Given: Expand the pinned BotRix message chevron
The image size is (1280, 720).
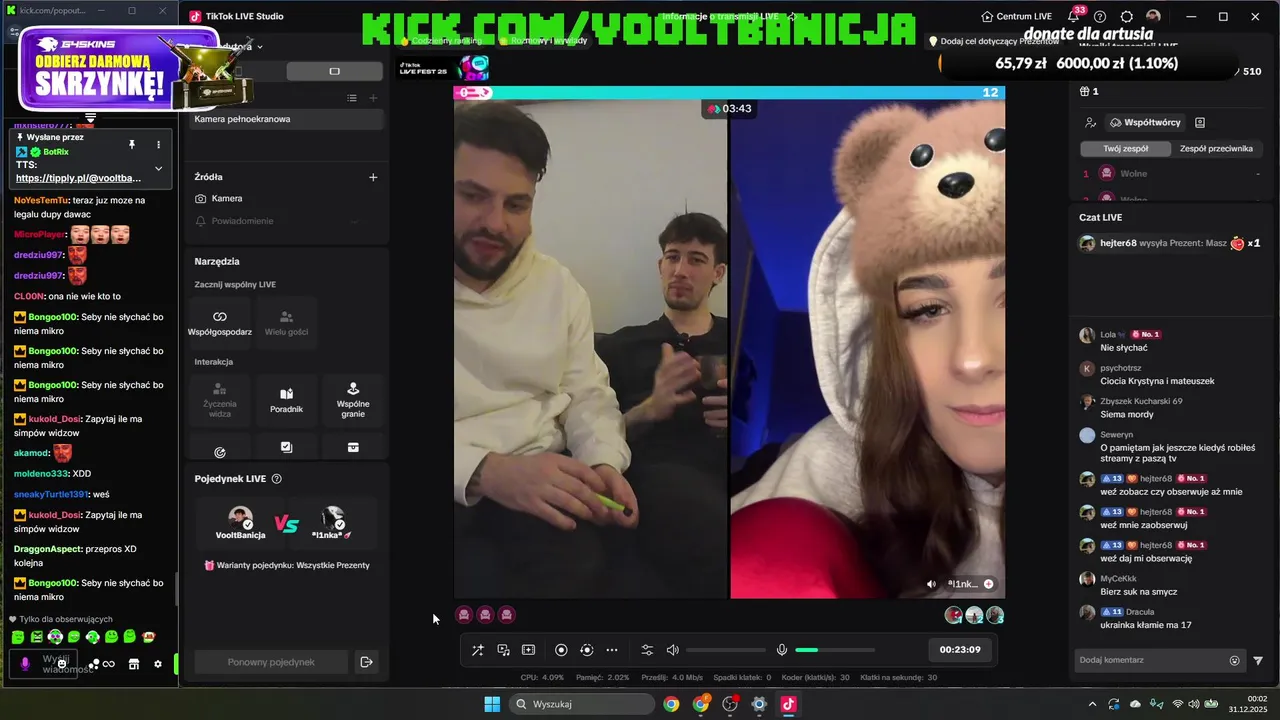Looking at the screenshot, I should [158, 168].
